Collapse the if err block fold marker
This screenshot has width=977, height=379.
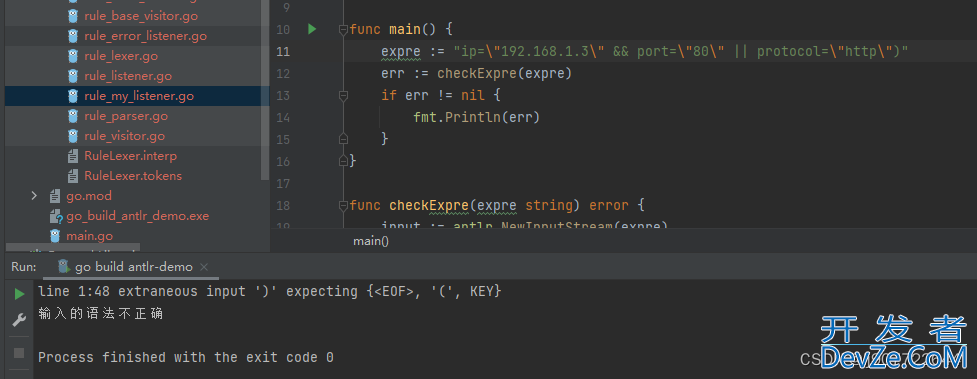coord(343,95)
